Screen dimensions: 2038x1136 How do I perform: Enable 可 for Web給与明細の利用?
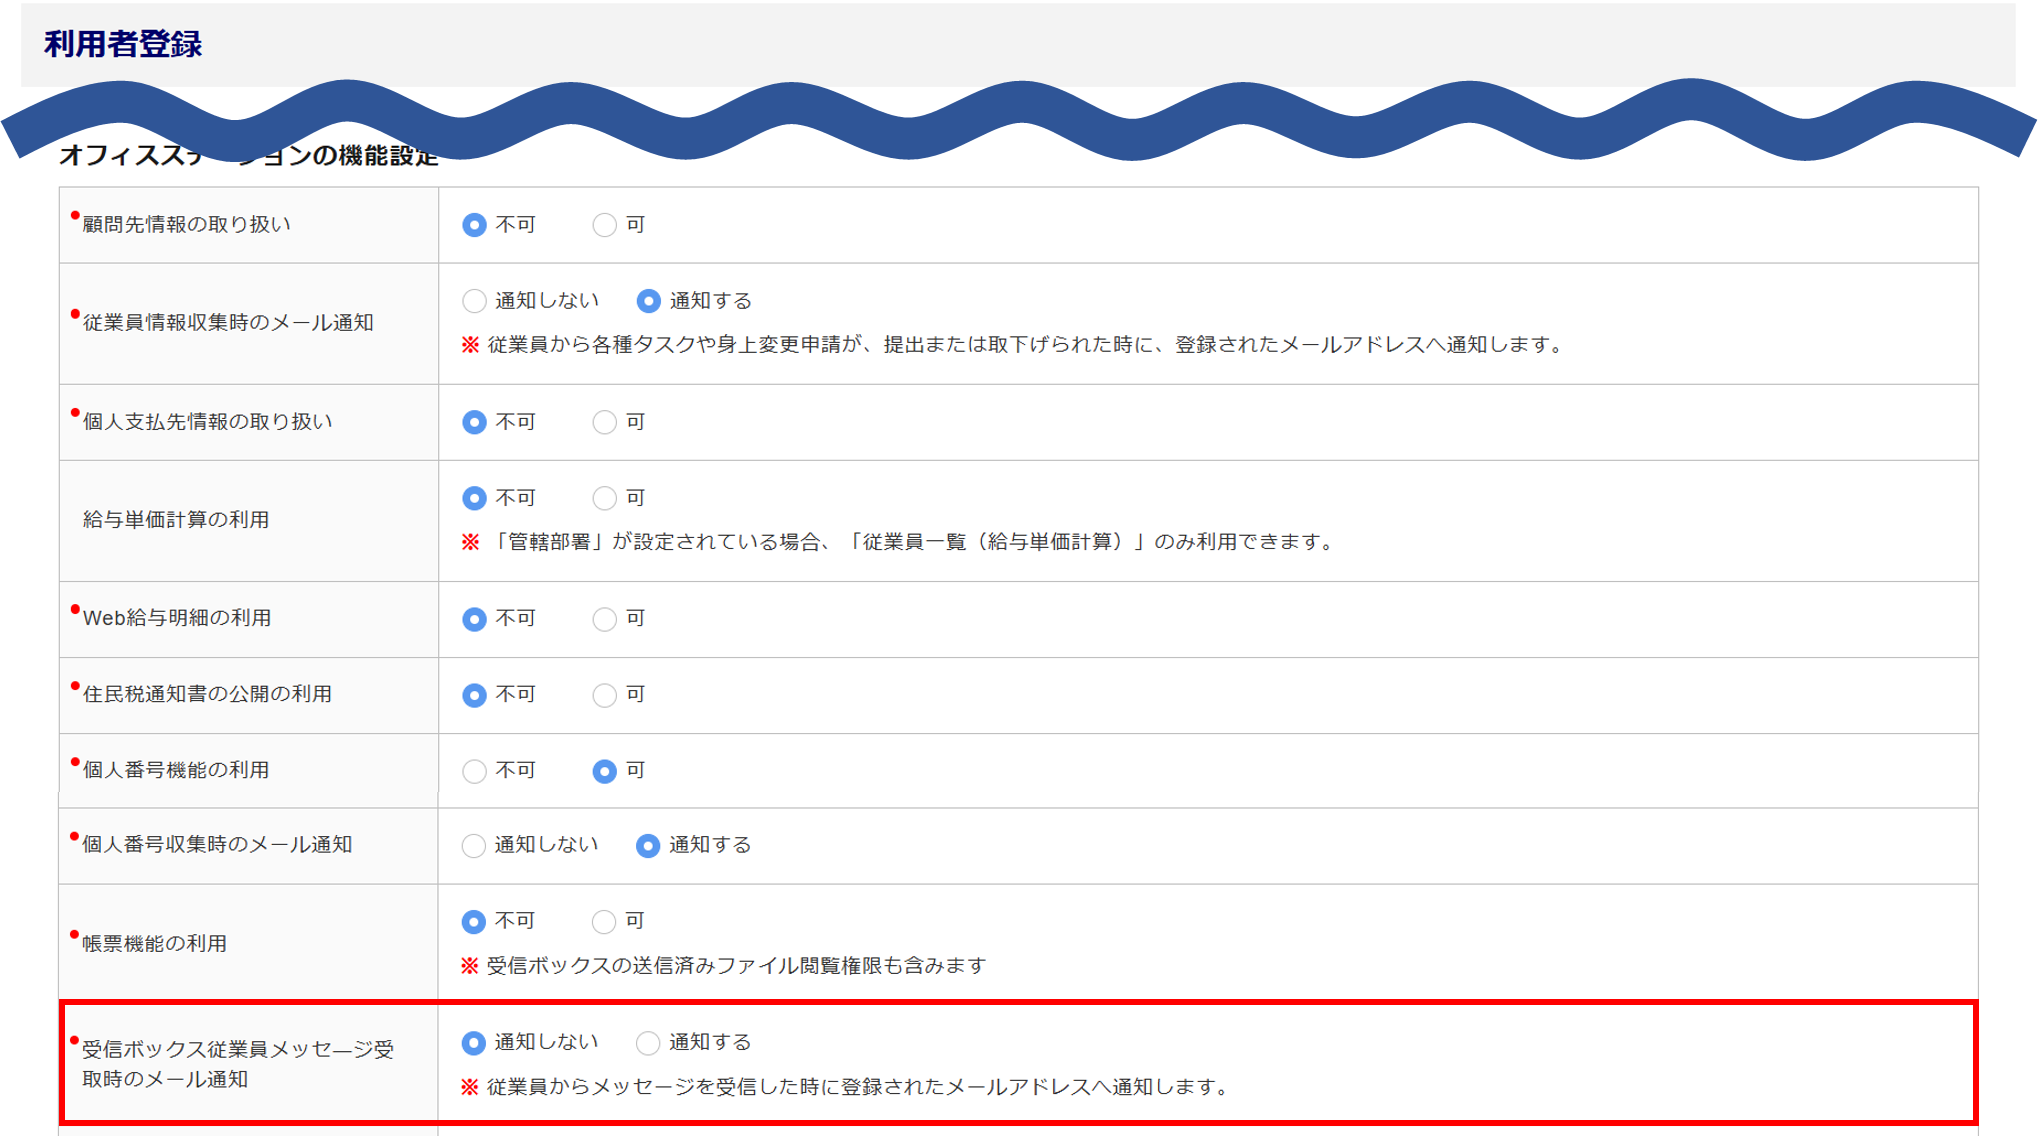tap(604, 619)
